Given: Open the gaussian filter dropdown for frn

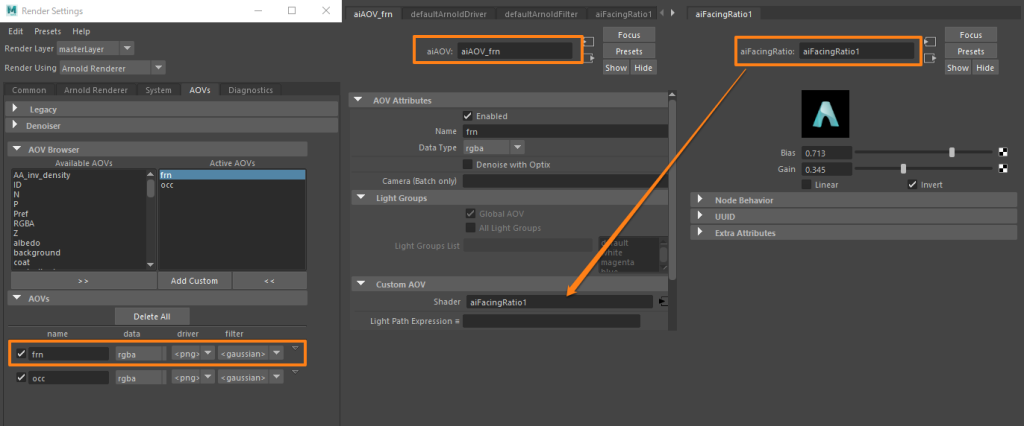Looking at the screenshot, I should pos(251,353).
